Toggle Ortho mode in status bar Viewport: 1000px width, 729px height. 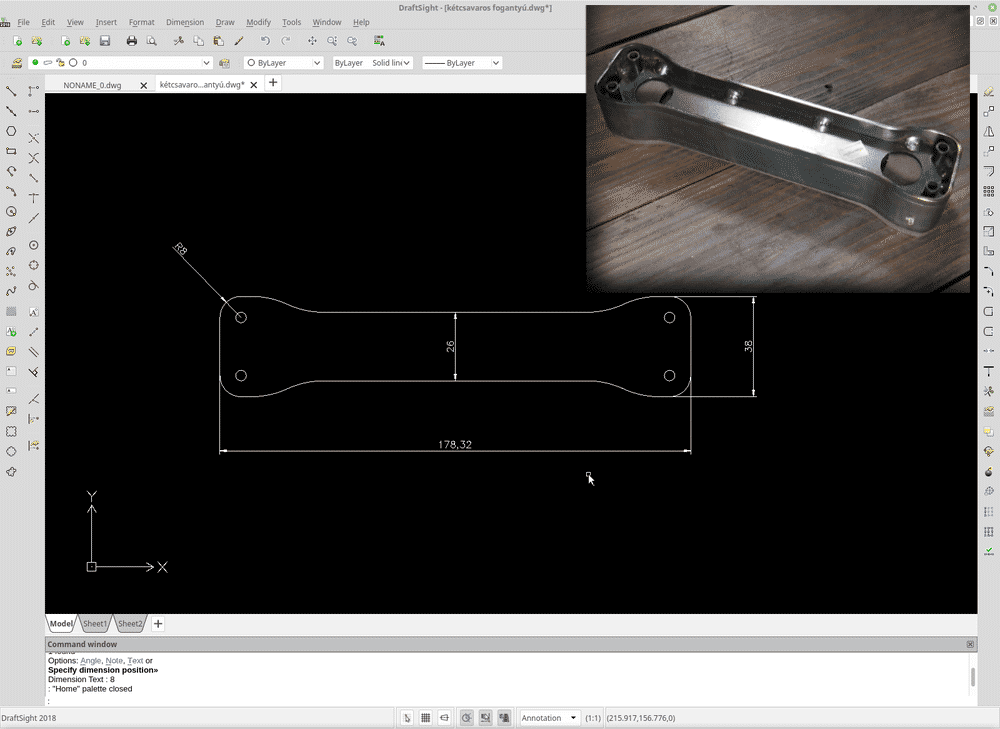[445, 718]
